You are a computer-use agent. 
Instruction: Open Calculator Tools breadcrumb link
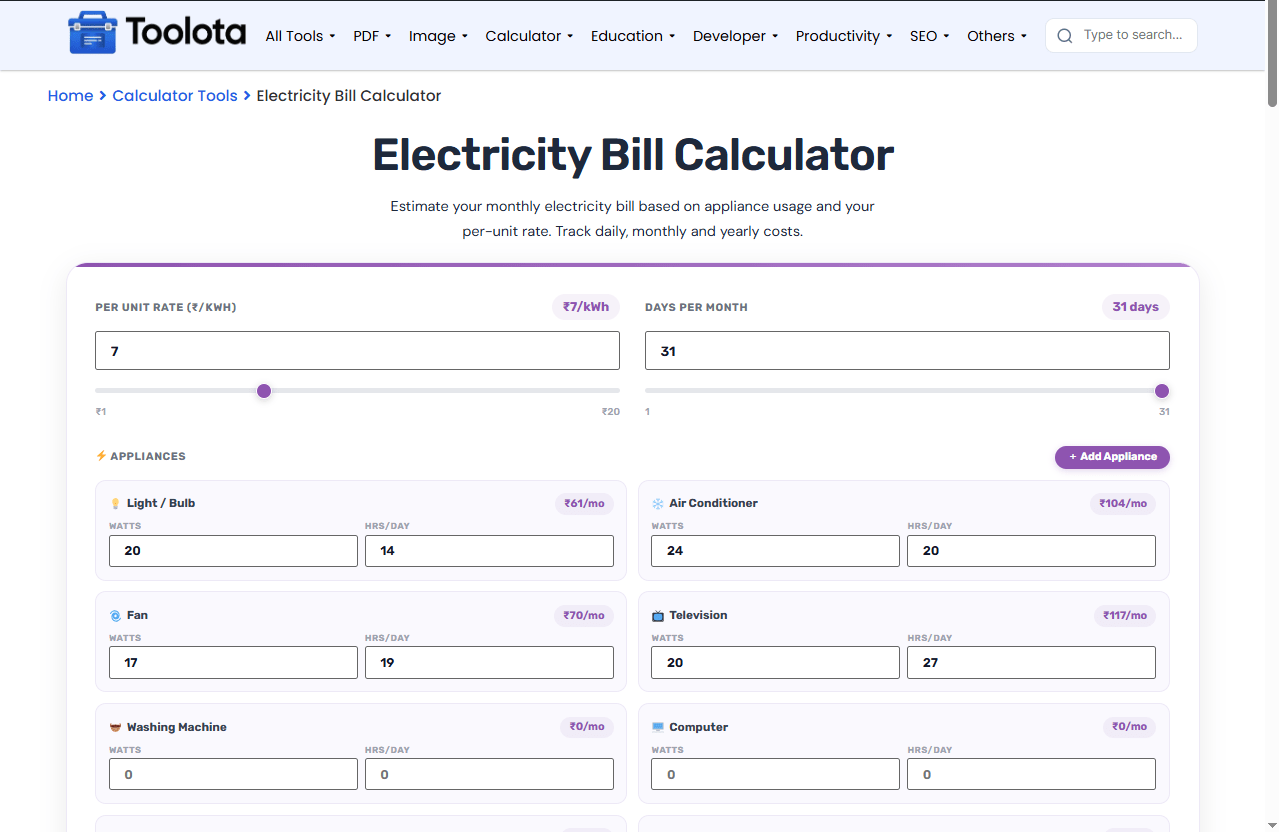point(175,96)
